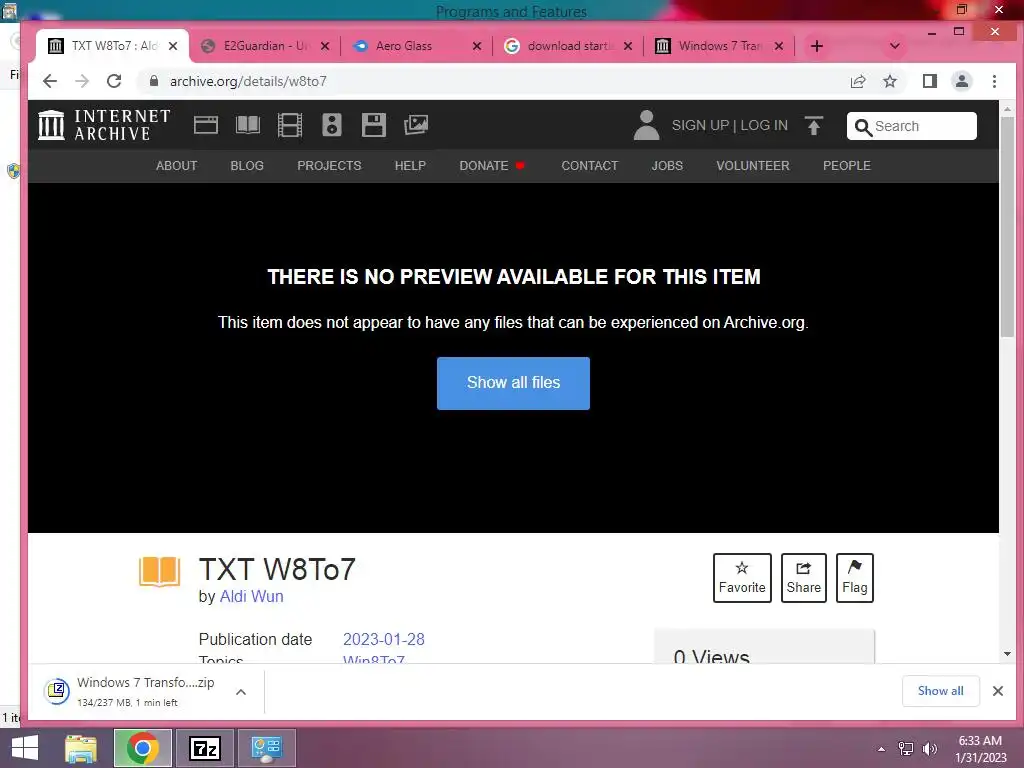
Task: Open the CONTACT menu item
Action: [590, 166]
